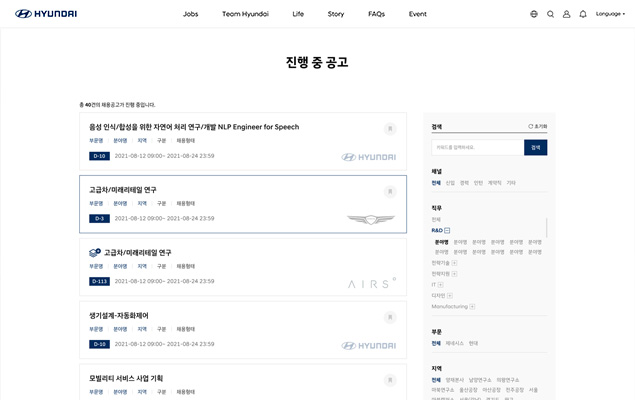Image resolution: width=635 pixels, height=400 pixels.
Task: Click the 초기화 reset filter icon
Action: [x=537, y=127]
